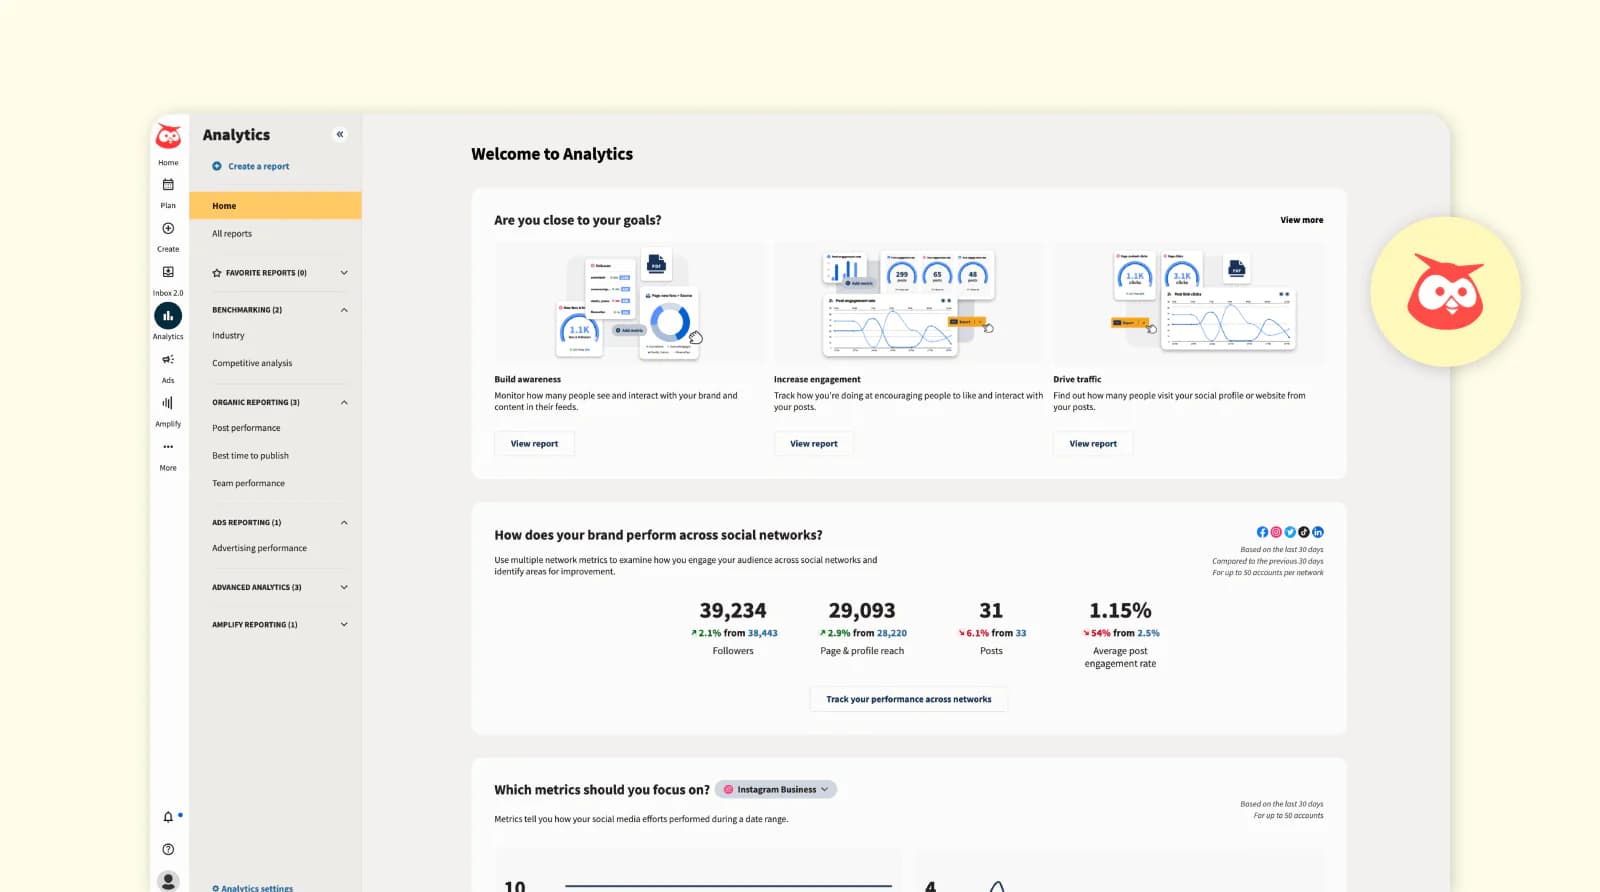
Task: Open Best time to publish
Action: click(250, 455)
